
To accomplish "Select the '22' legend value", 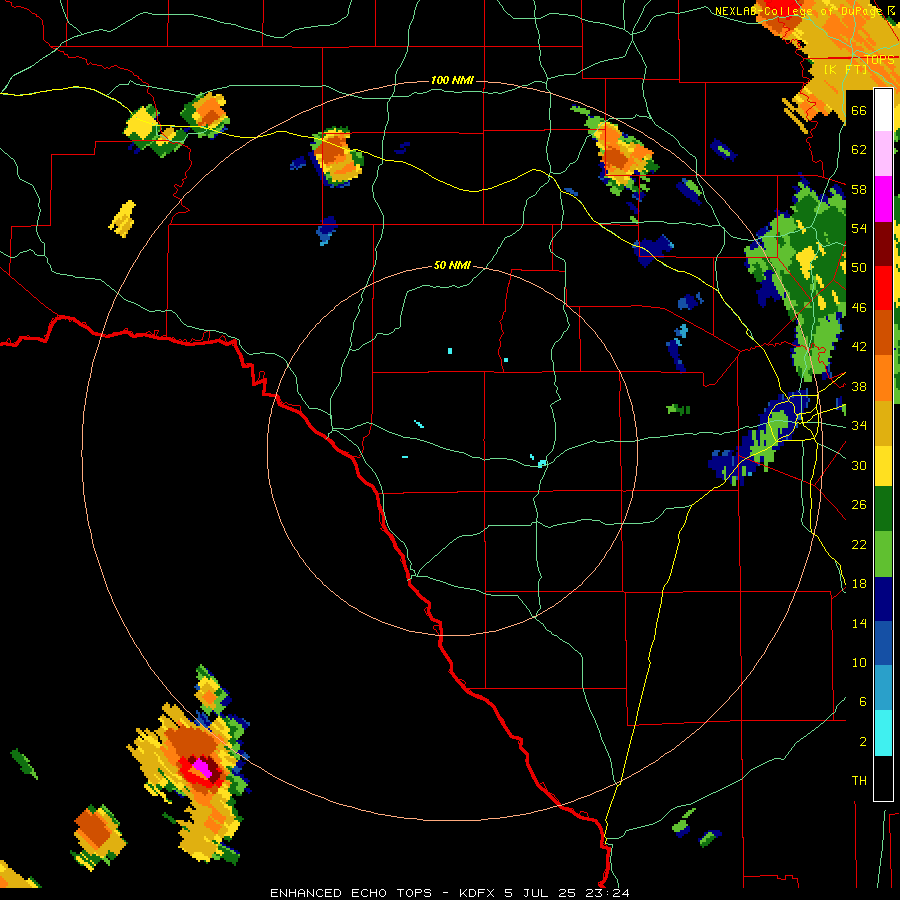I will [859, 545].
